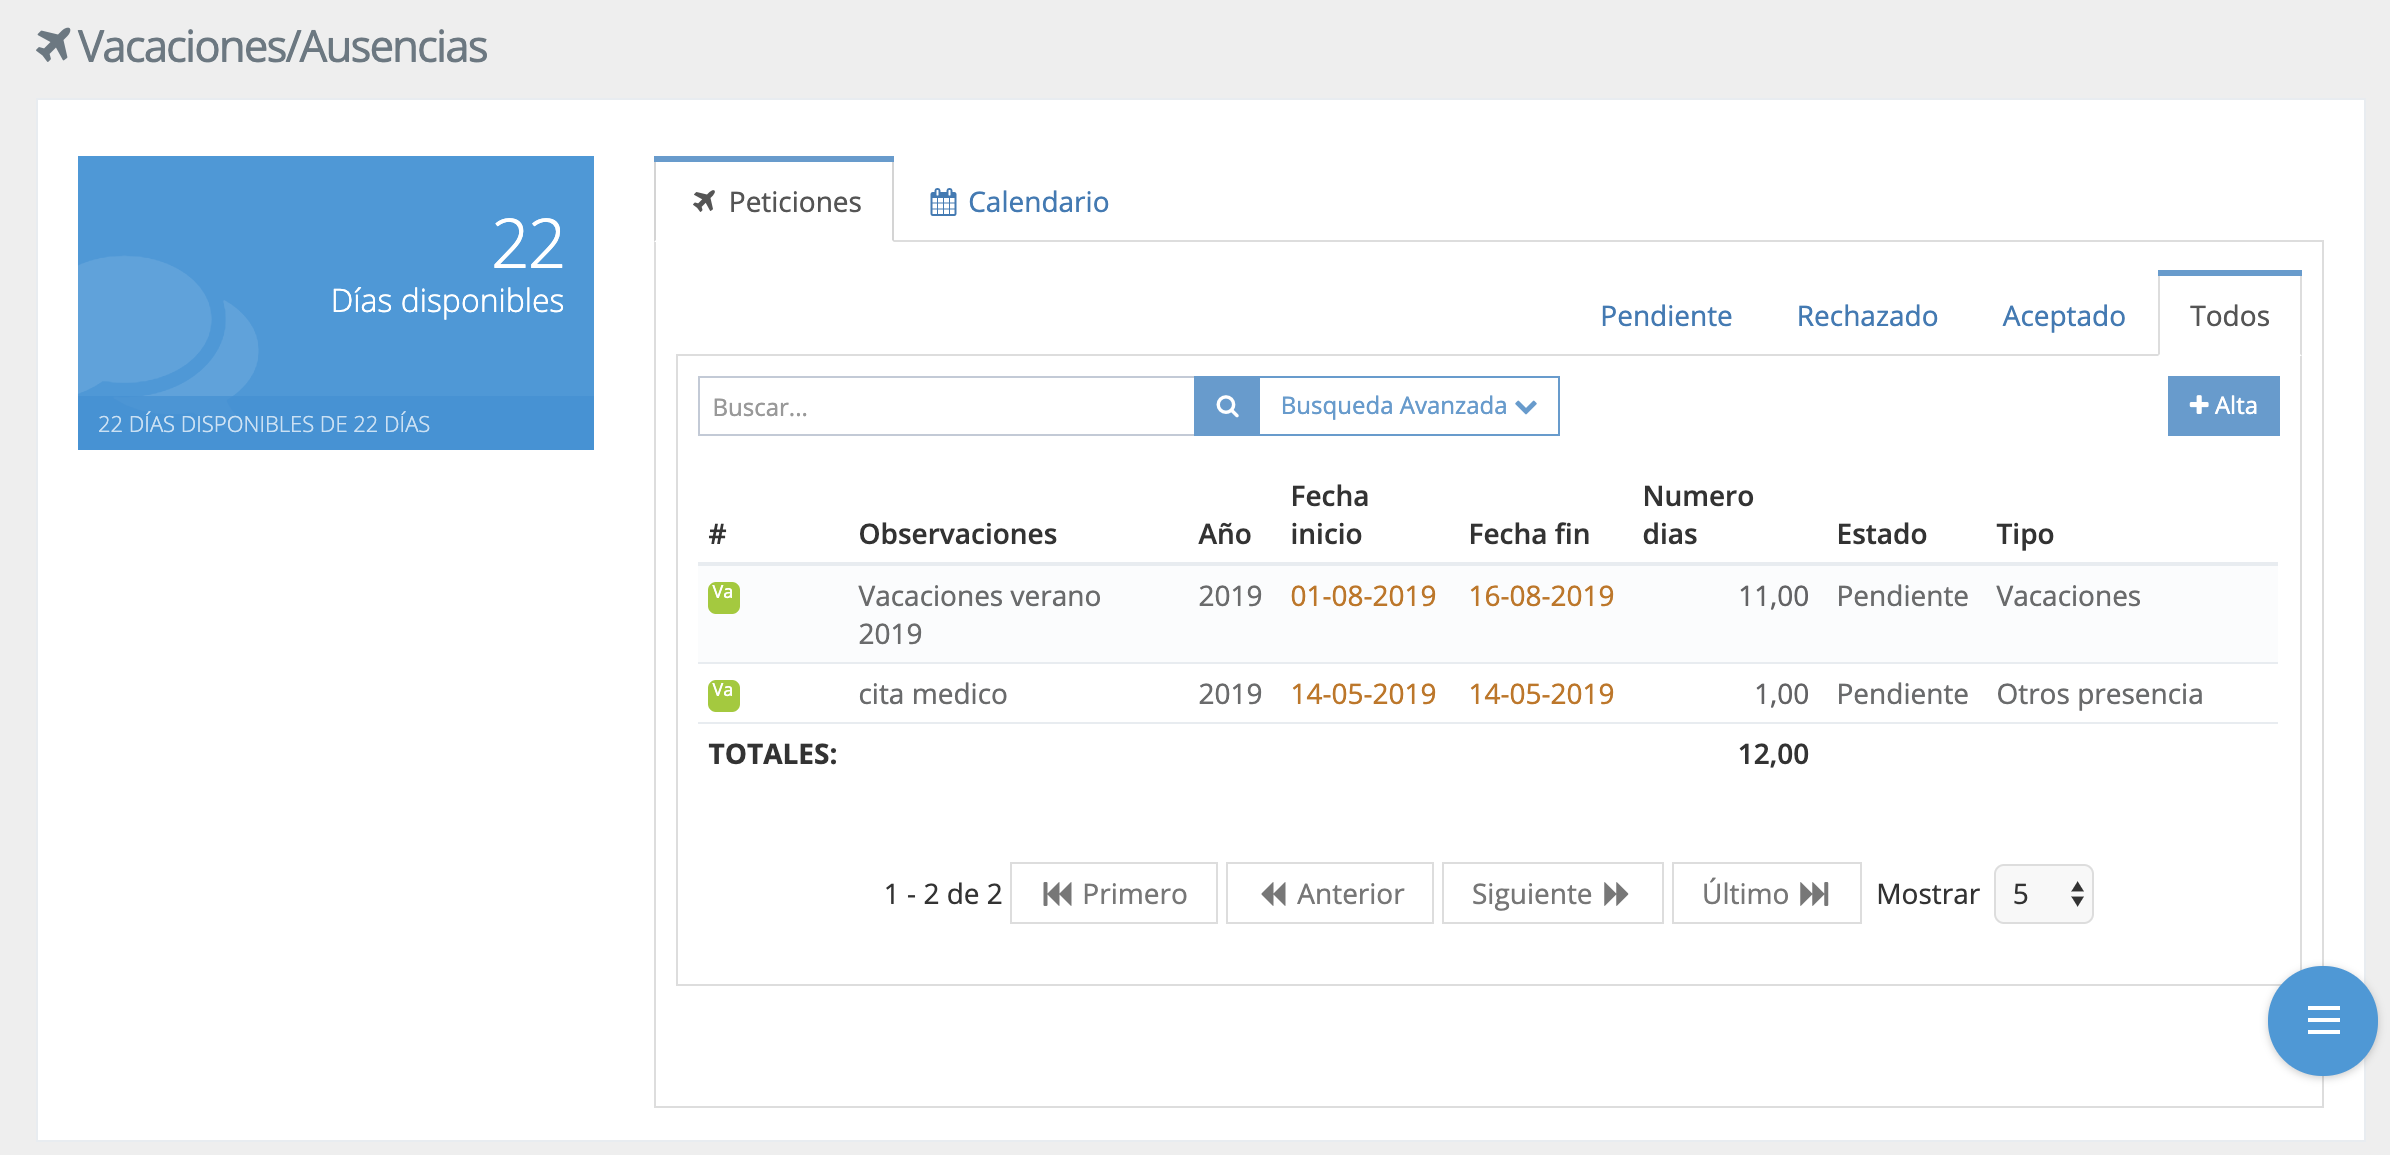
Task: Click 'Vacaciones' type cell
Action: (2068, 597)
